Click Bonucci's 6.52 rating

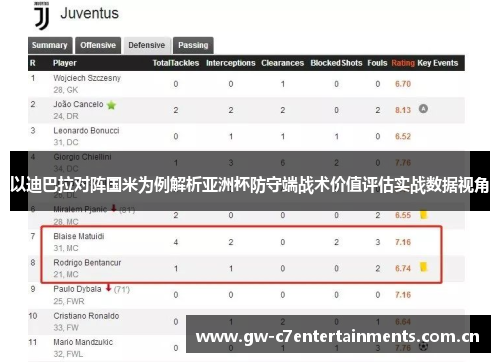(403, 136)
